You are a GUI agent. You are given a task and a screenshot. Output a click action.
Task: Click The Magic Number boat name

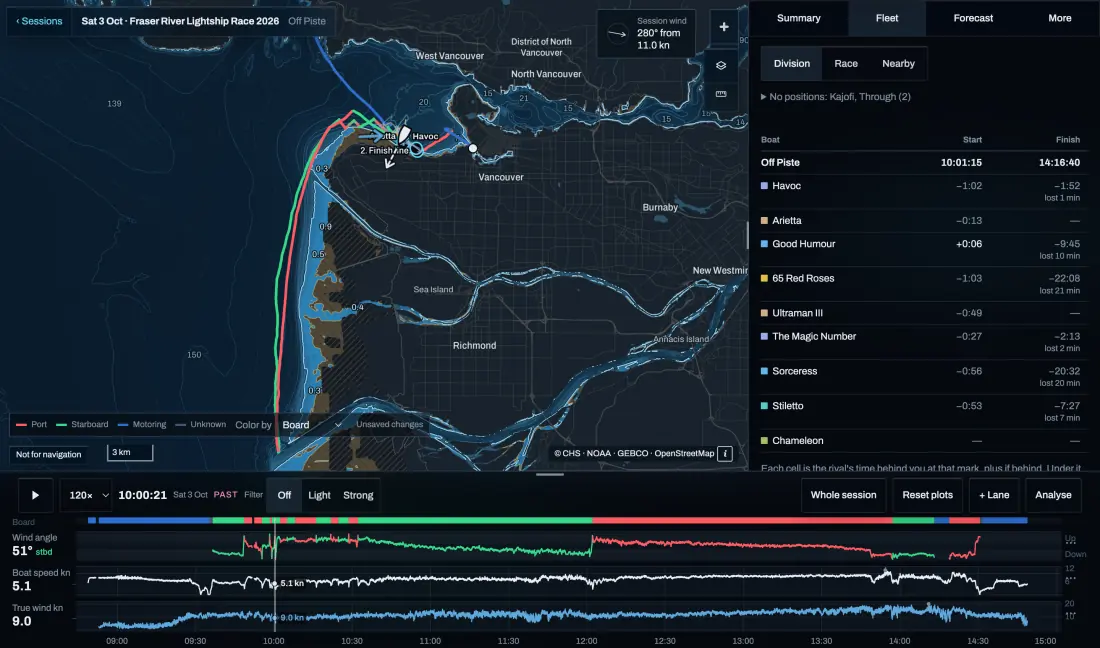pos(814,337)
